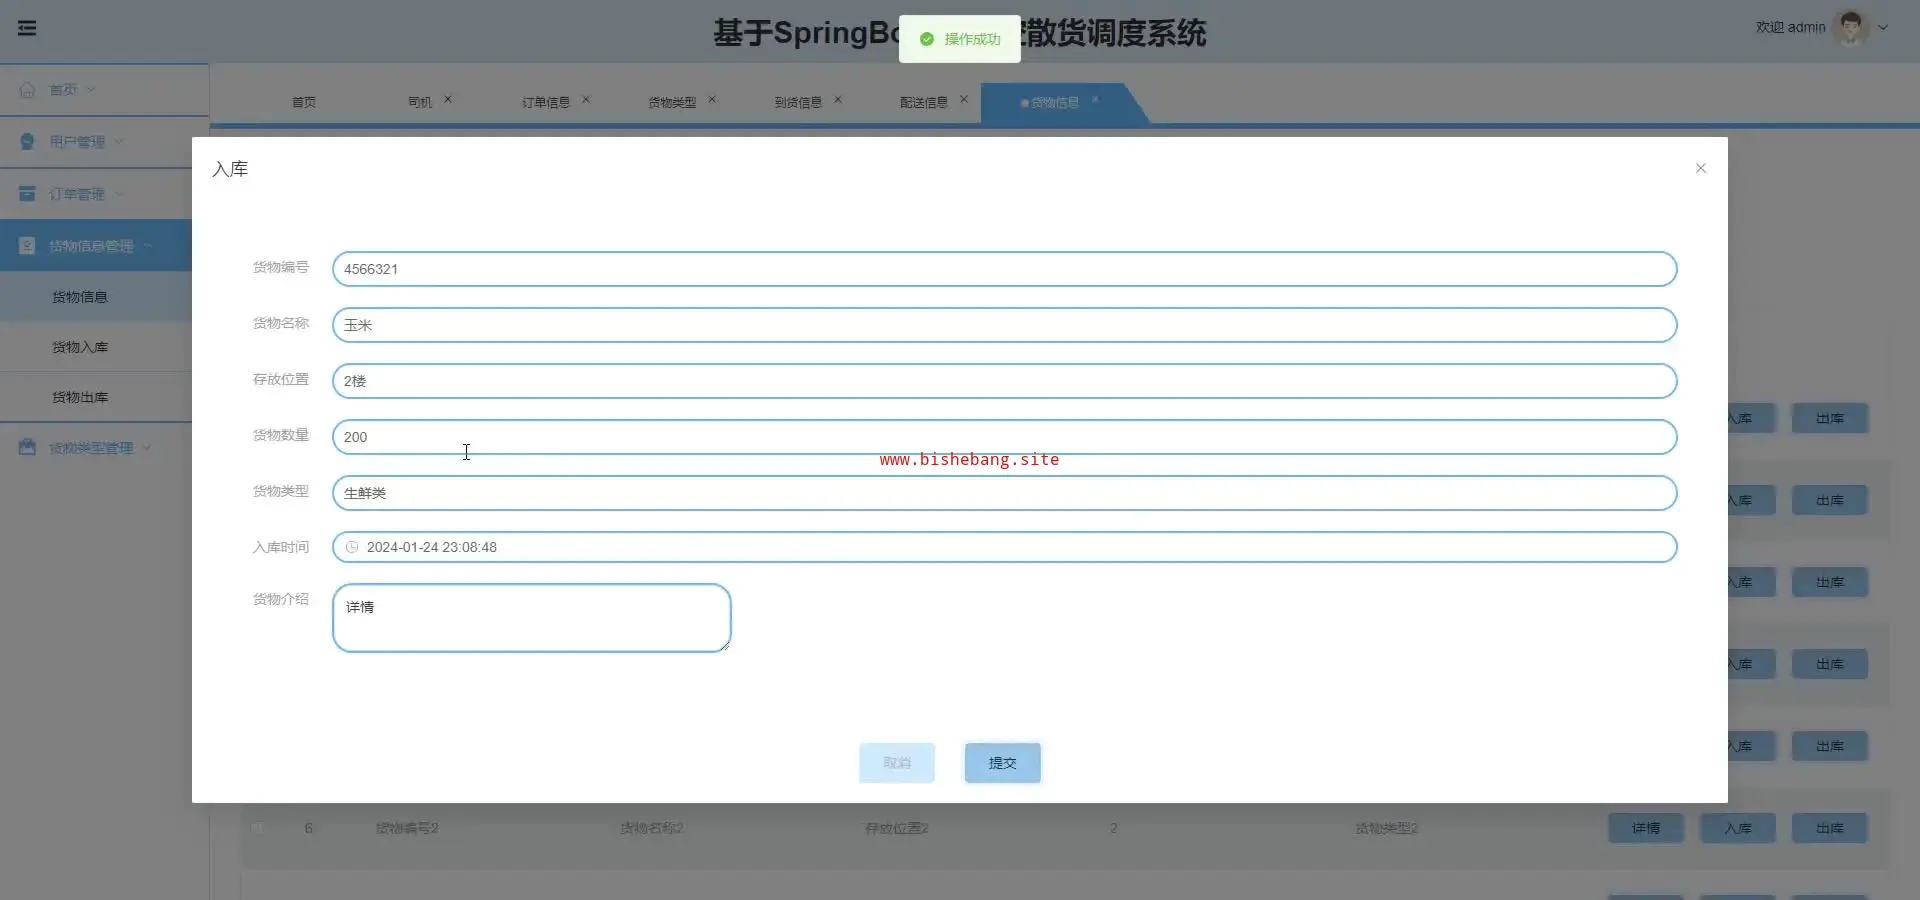Click 详情 button in row 6
This screenshot has height=900, width=1920.
click(x=1646, y=828)
